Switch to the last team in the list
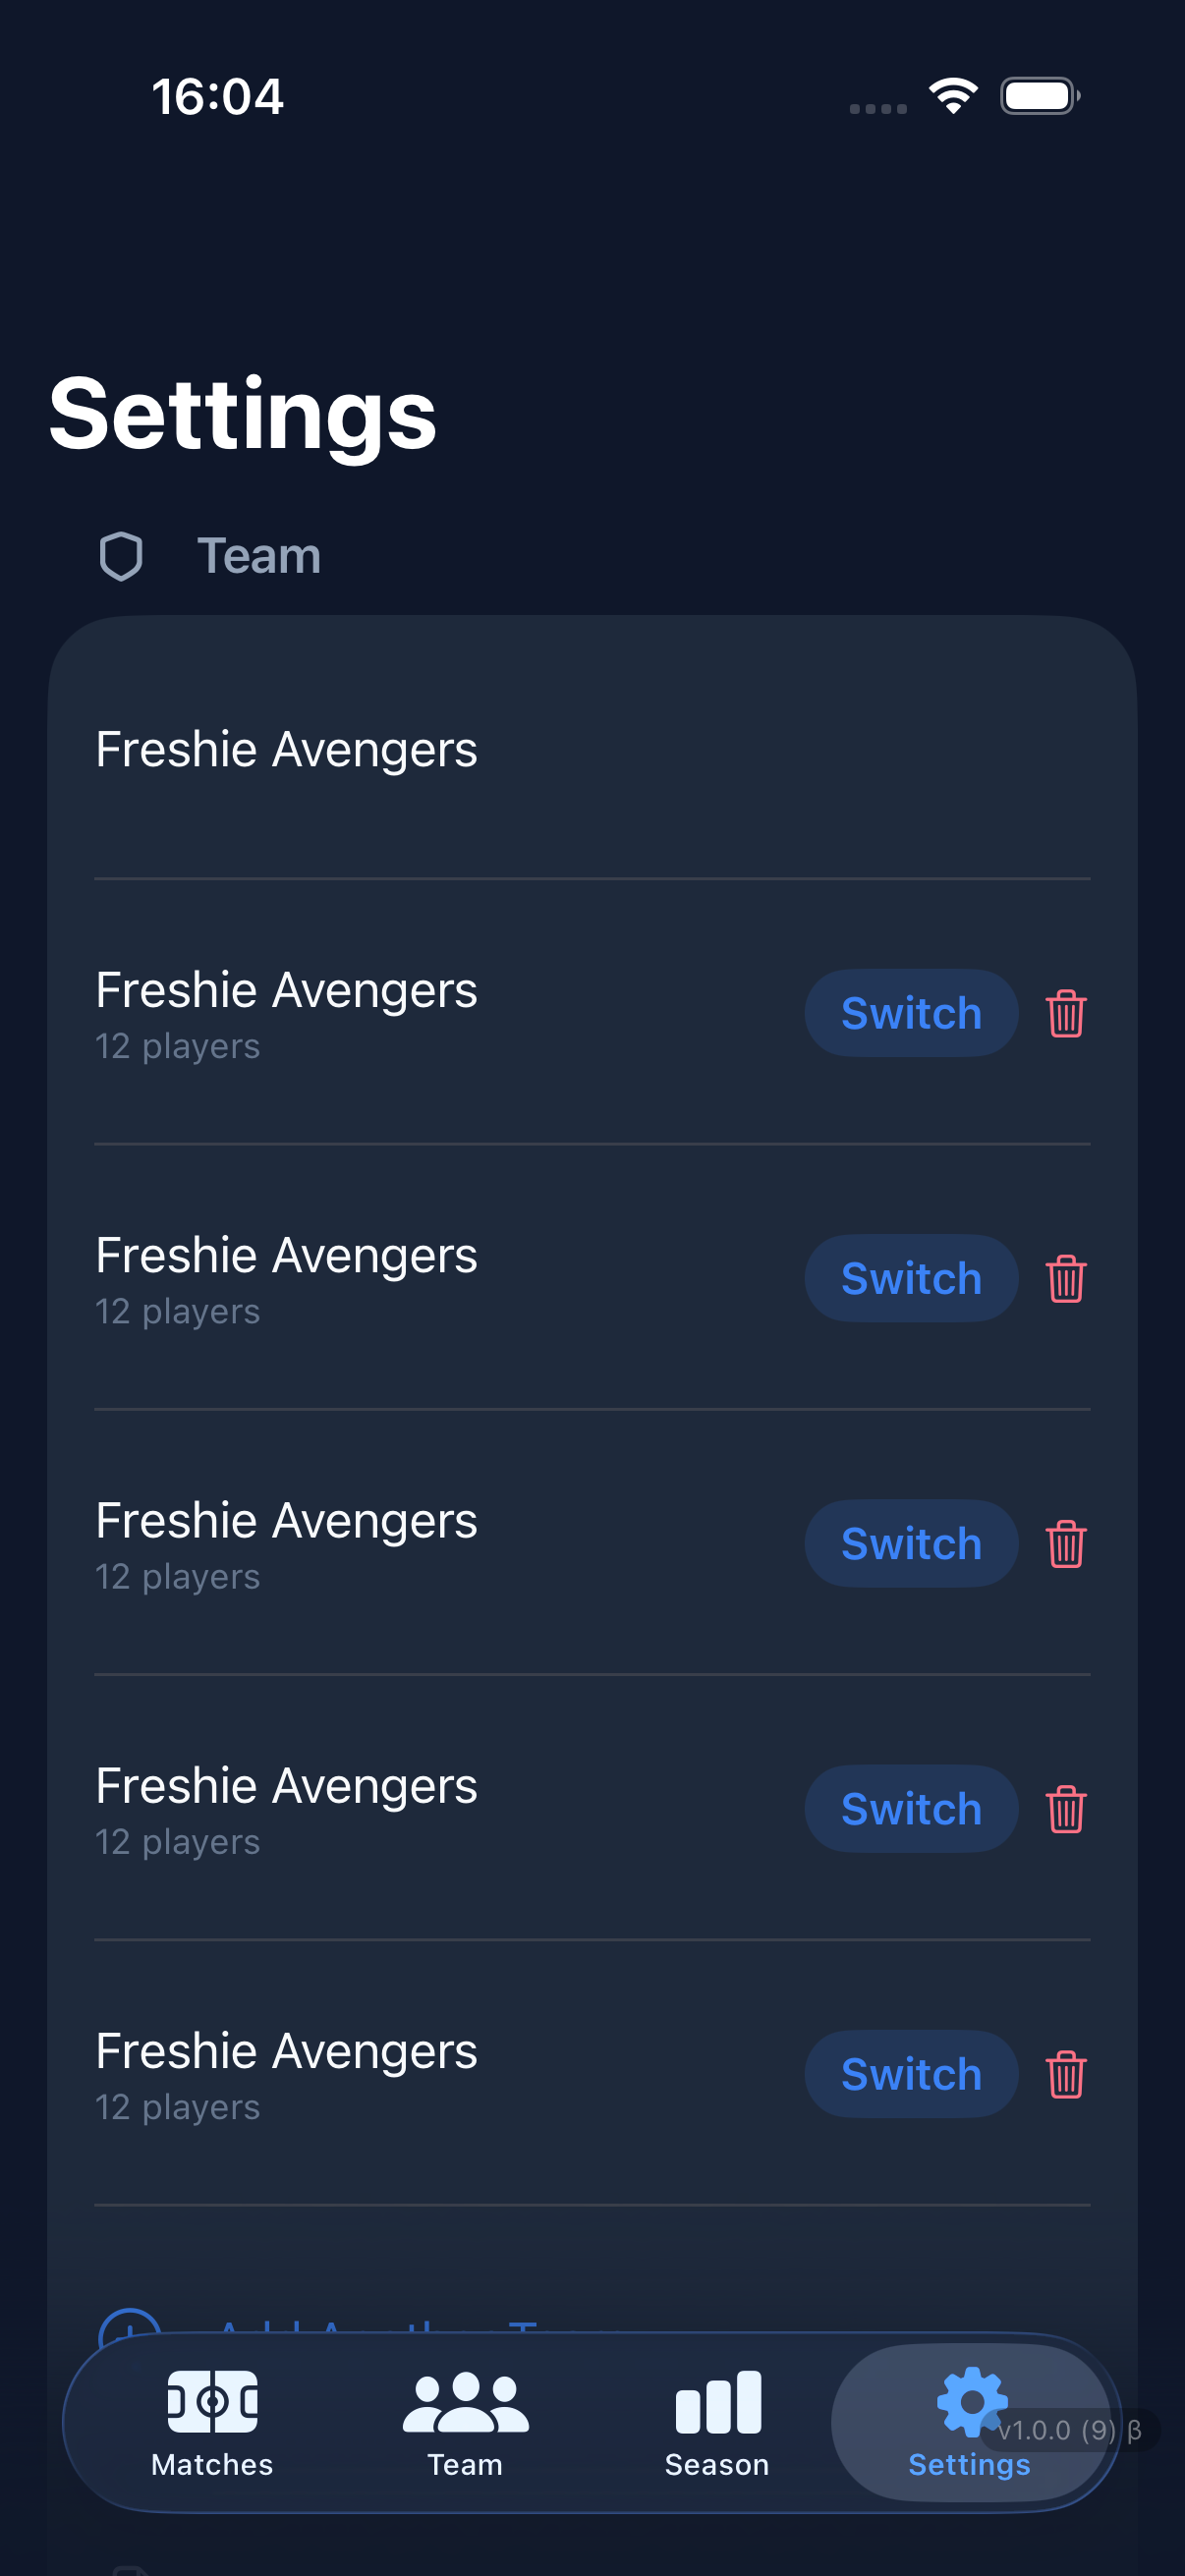1185x2576 pixels. click(911, 2073)
